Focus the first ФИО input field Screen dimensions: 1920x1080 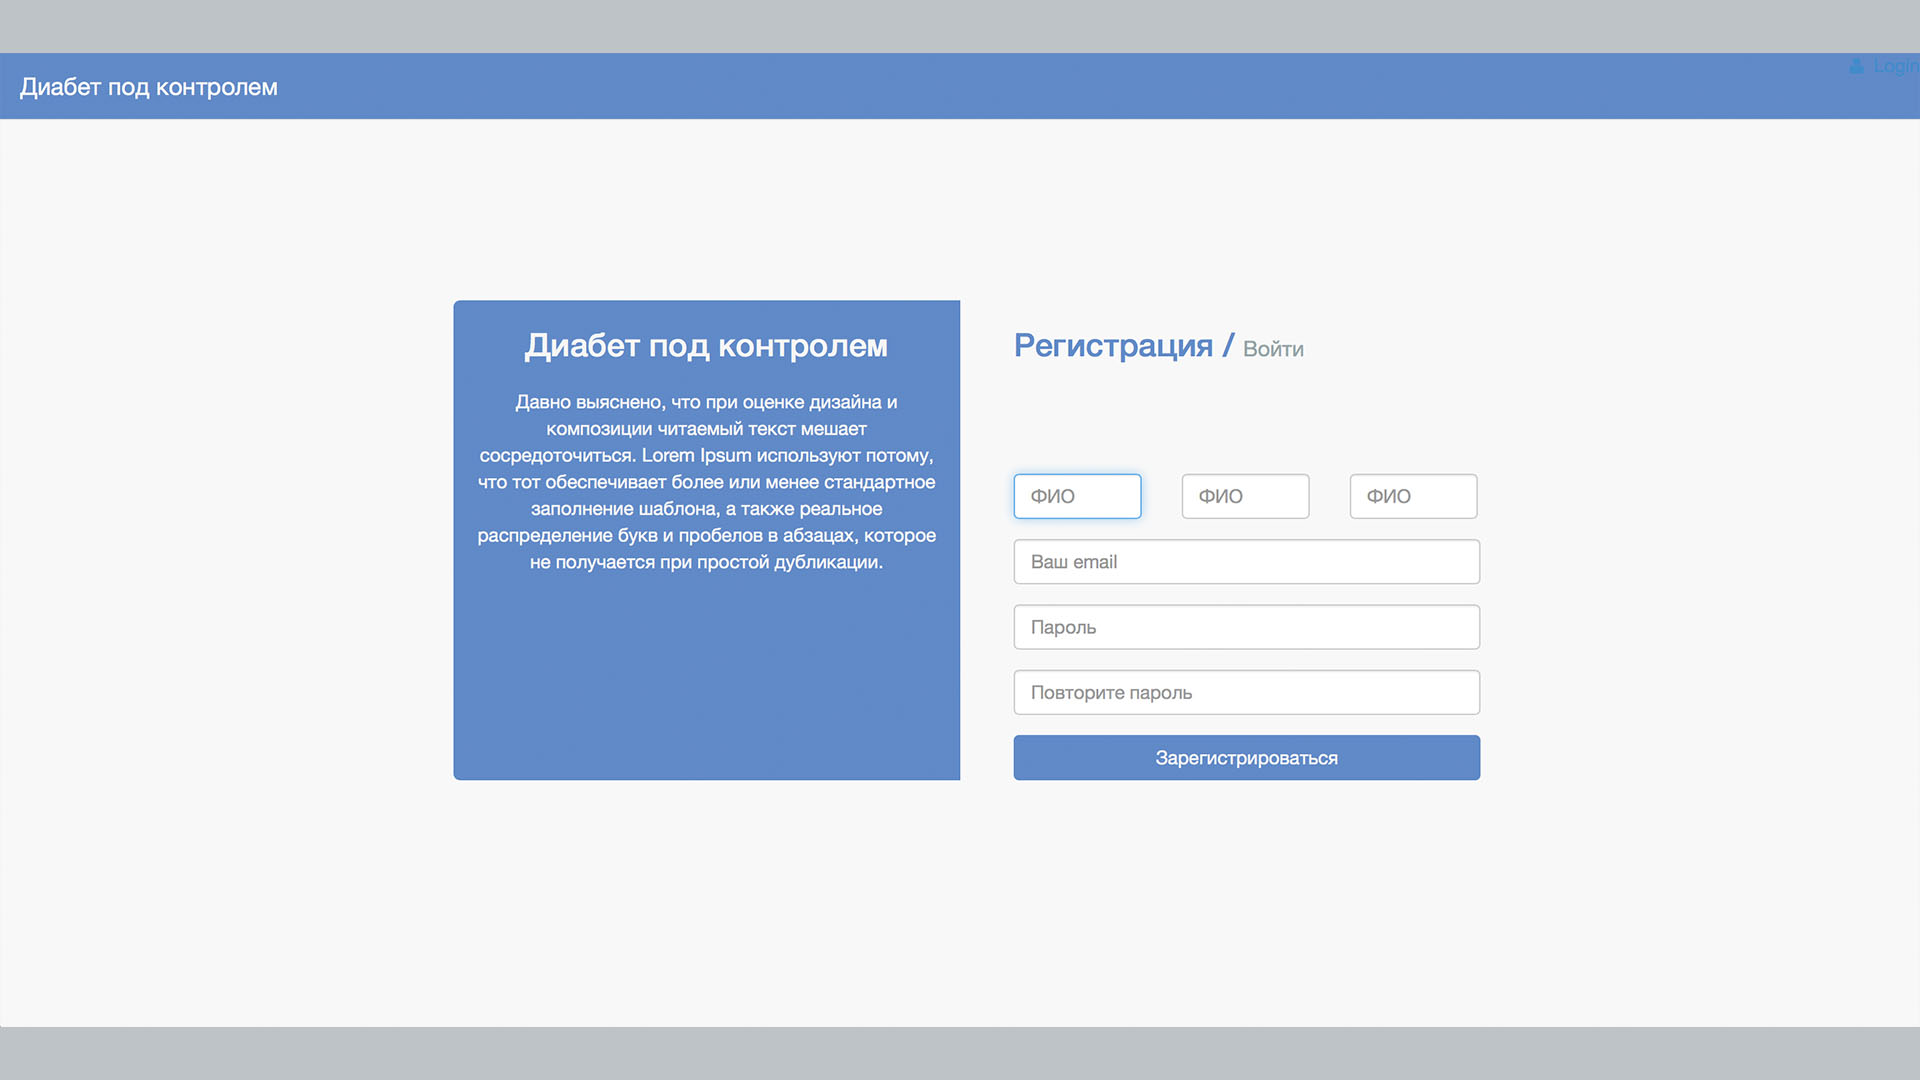[1077, 496]
